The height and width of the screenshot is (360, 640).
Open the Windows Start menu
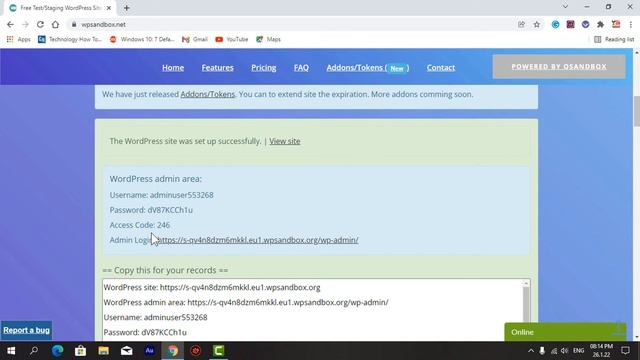pos(11,351)
